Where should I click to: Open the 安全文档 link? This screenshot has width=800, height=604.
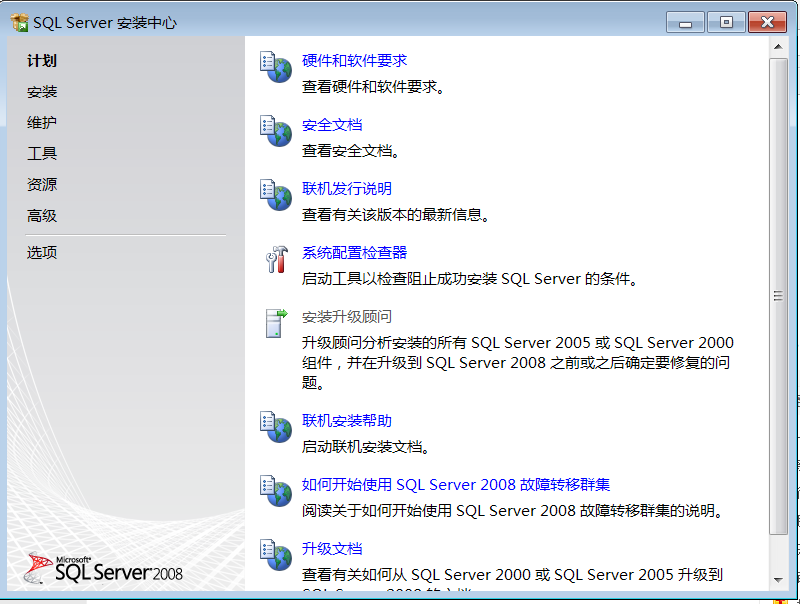point(332,125)
